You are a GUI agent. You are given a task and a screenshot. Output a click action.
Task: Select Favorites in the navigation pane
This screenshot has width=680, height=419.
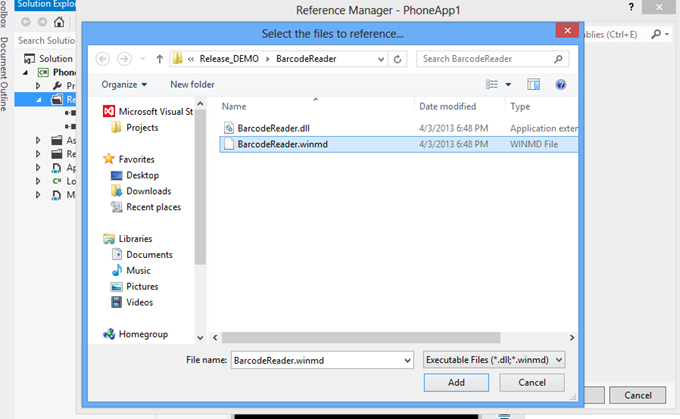tap(129, 159)
